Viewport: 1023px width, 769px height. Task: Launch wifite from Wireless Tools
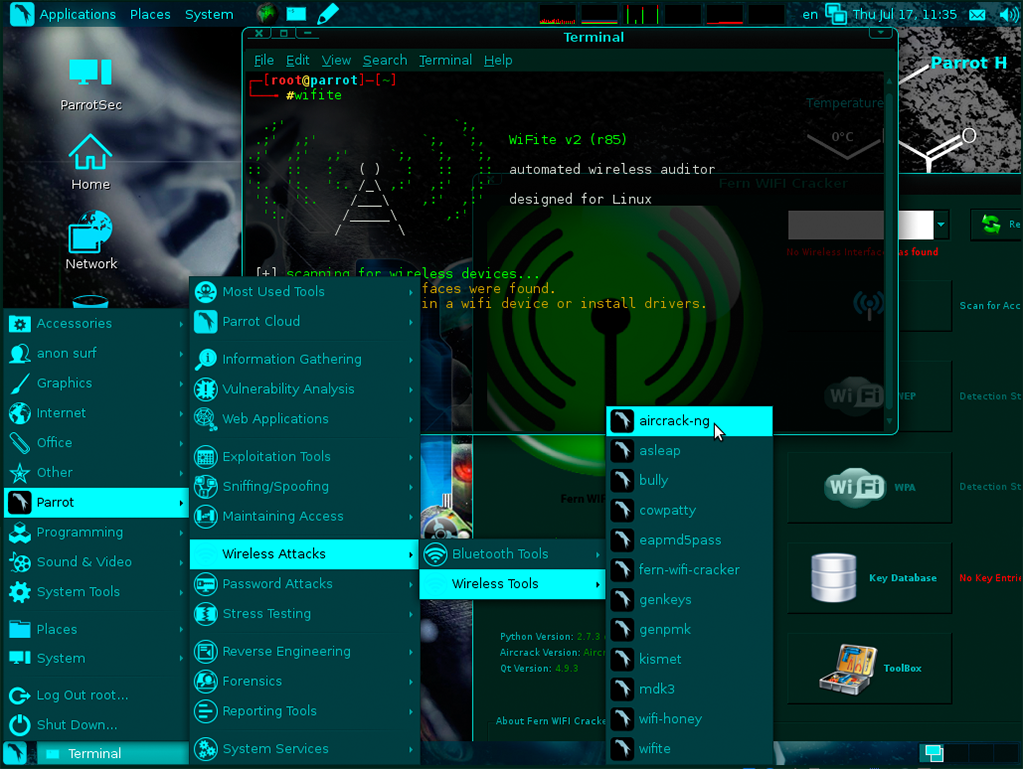click(x=690, y=749)
